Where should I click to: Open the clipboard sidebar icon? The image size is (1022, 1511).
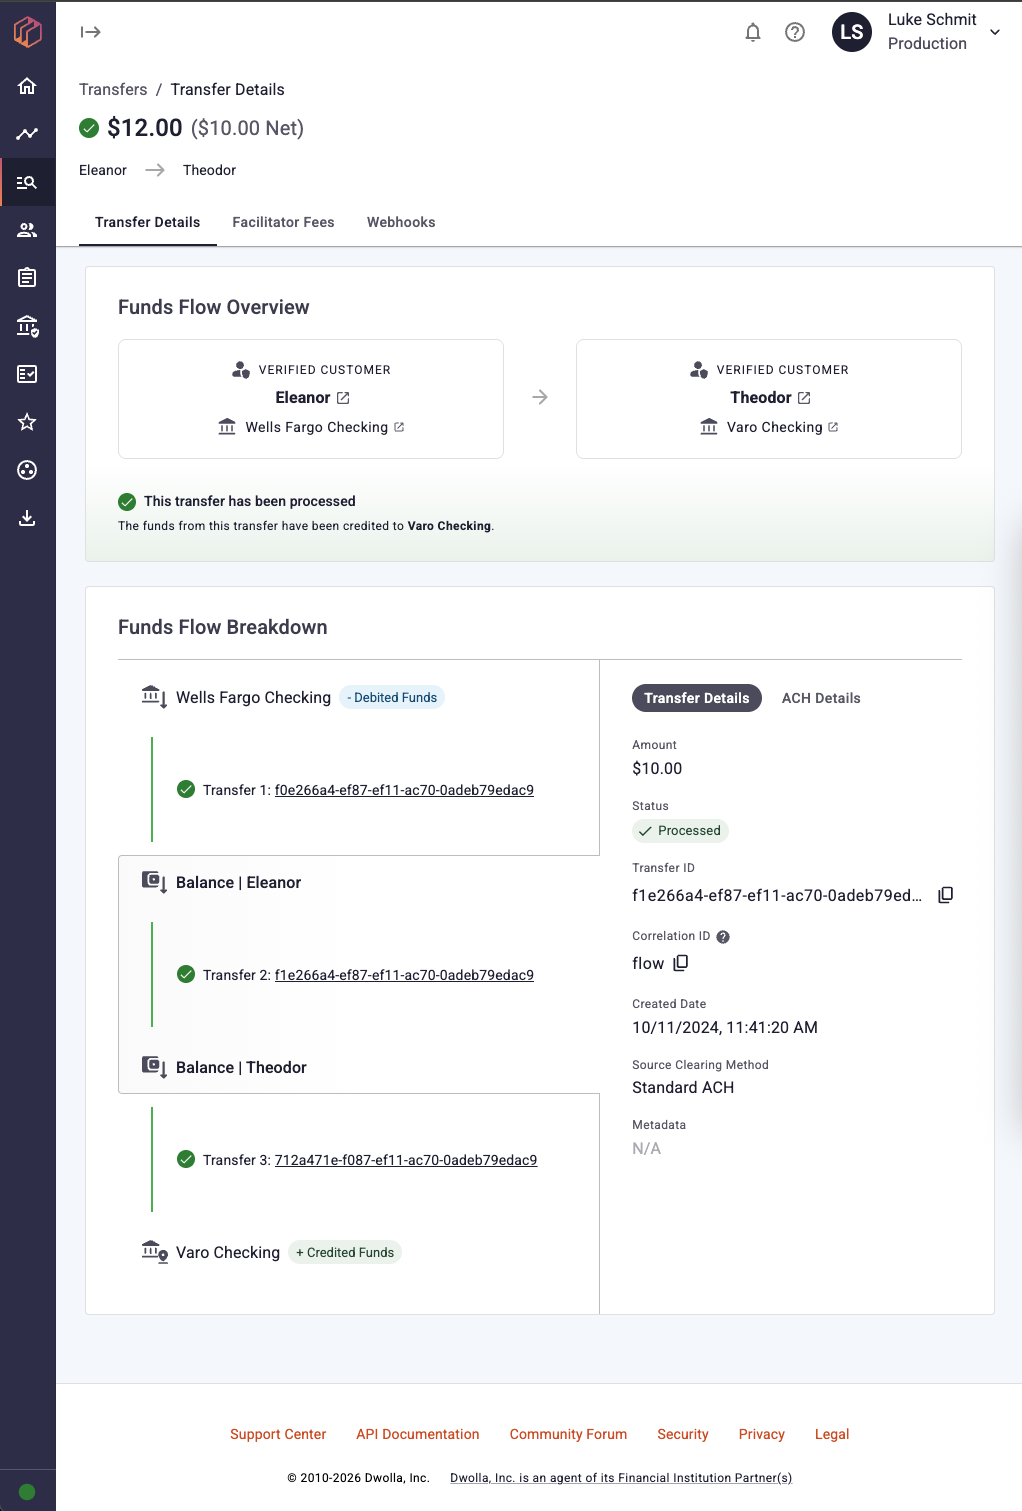[27, 277]
